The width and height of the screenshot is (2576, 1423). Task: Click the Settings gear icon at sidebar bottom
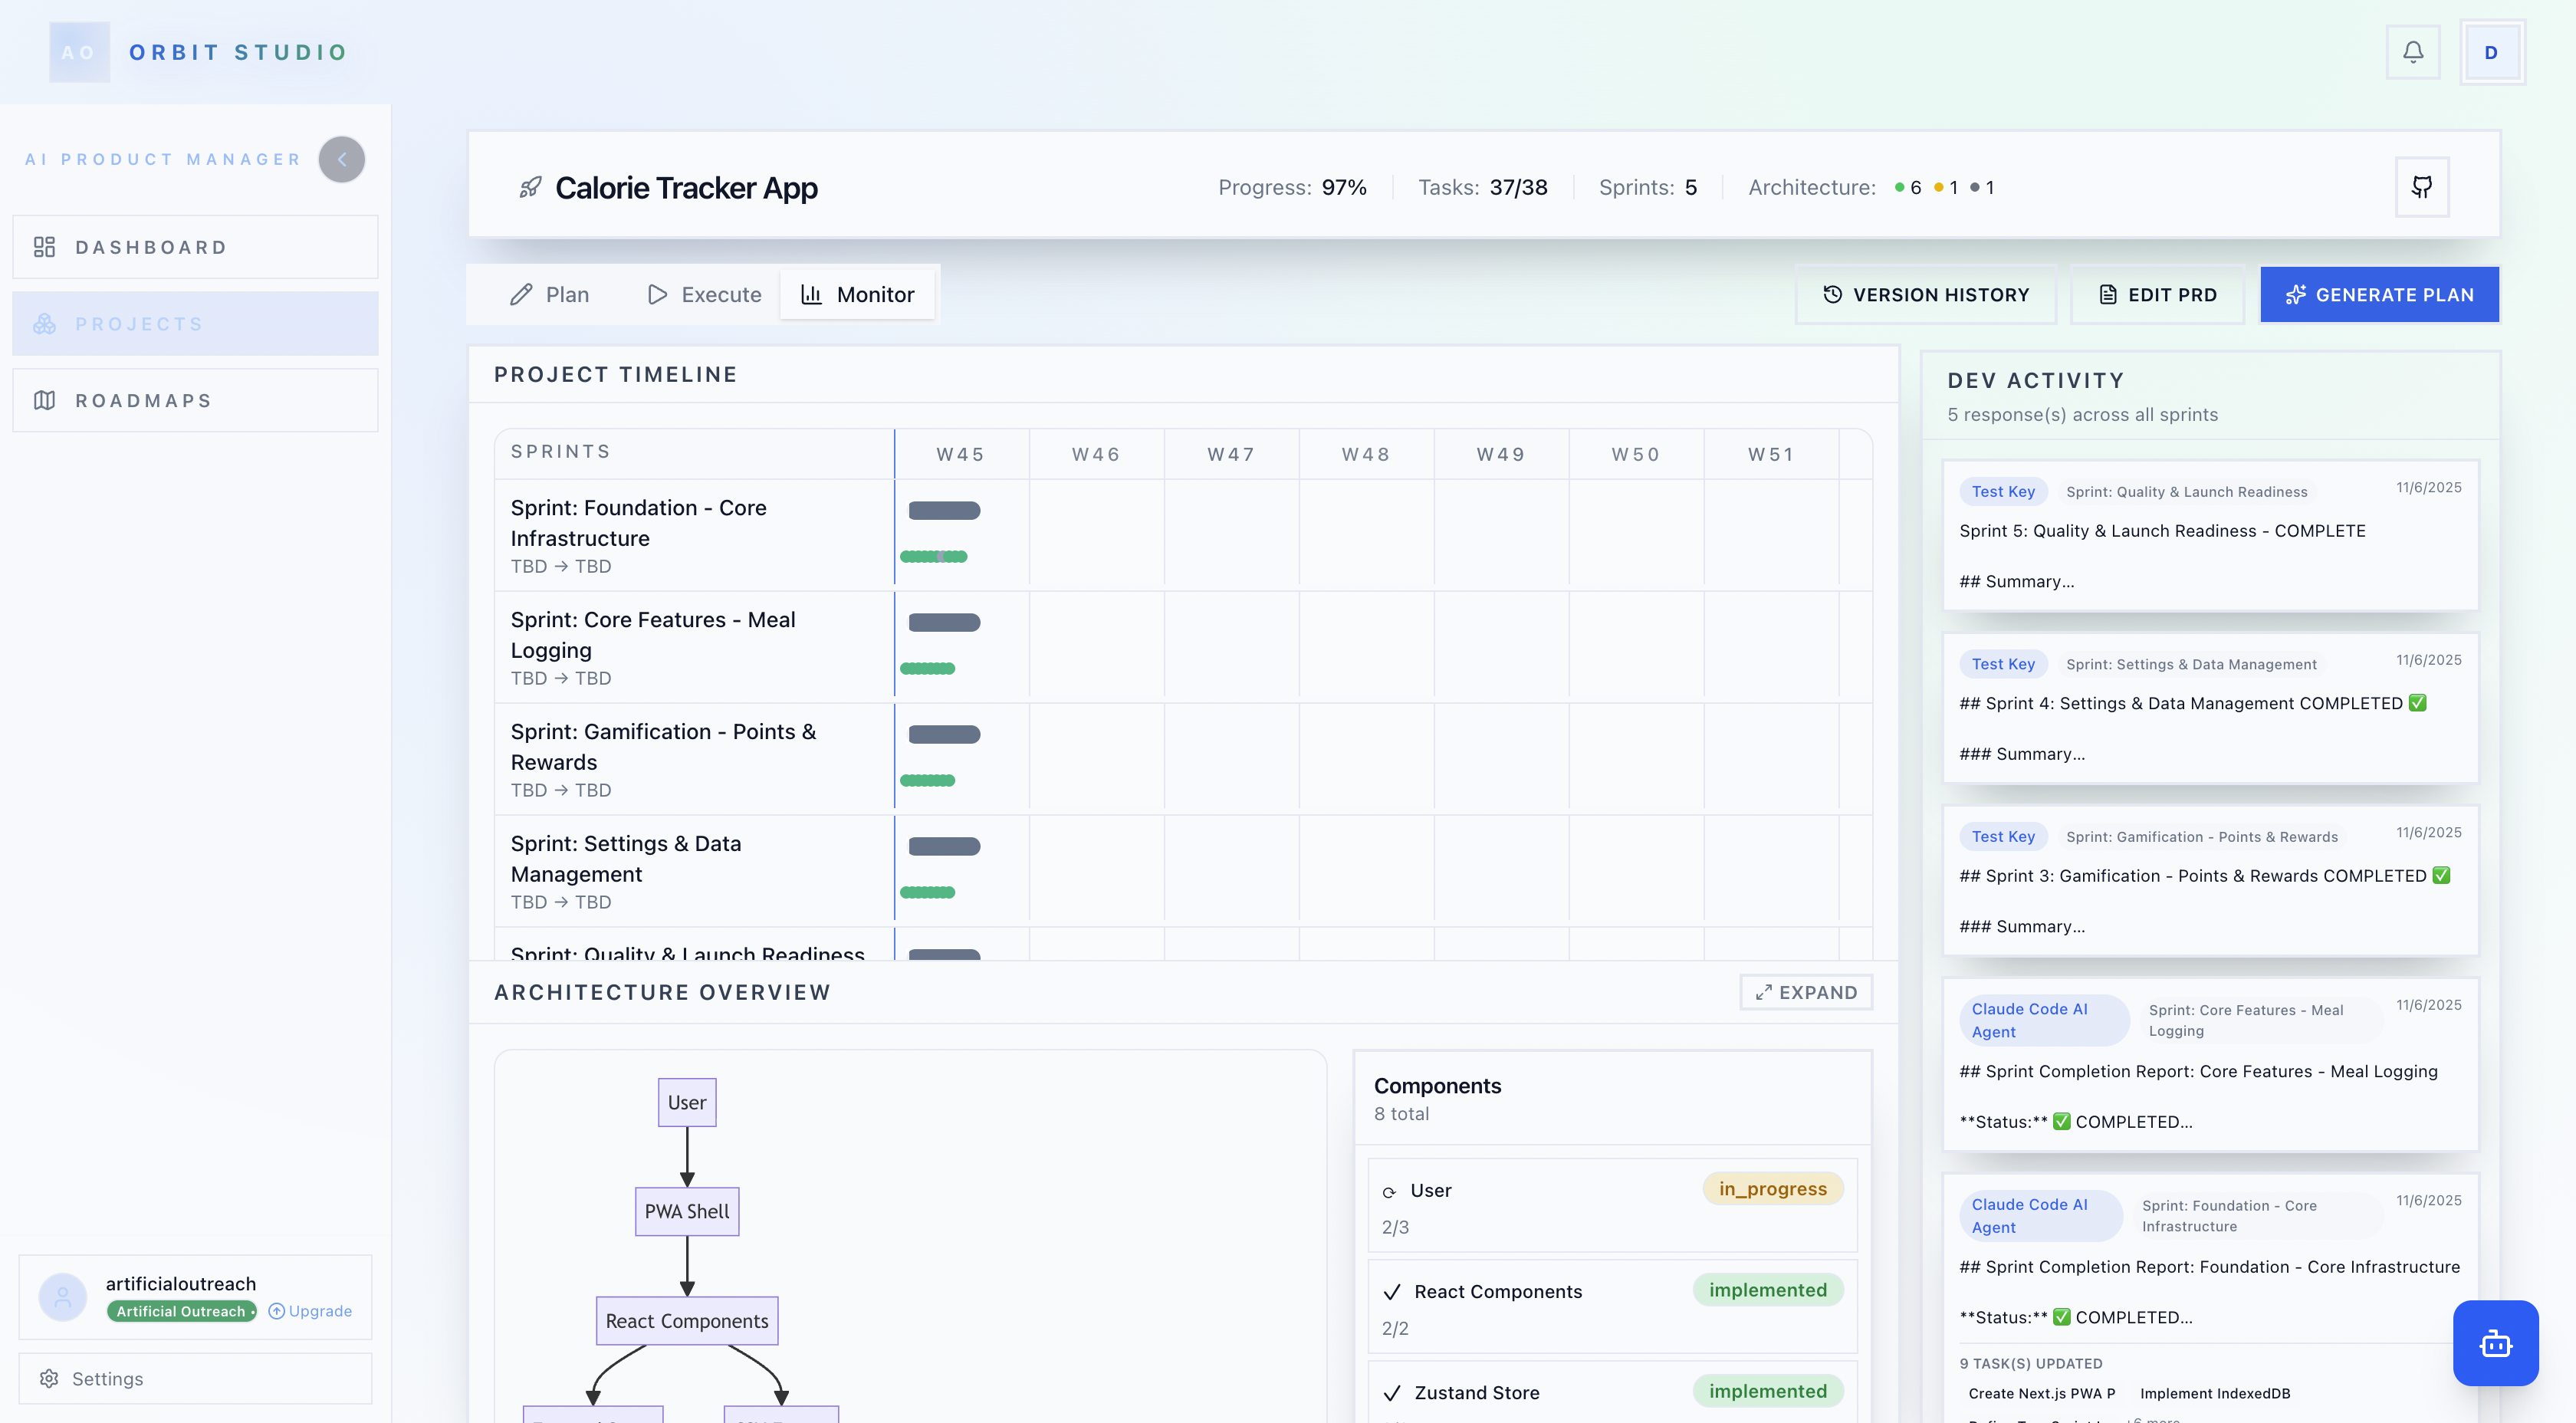pyautogui.click(x=49, y=1378)
